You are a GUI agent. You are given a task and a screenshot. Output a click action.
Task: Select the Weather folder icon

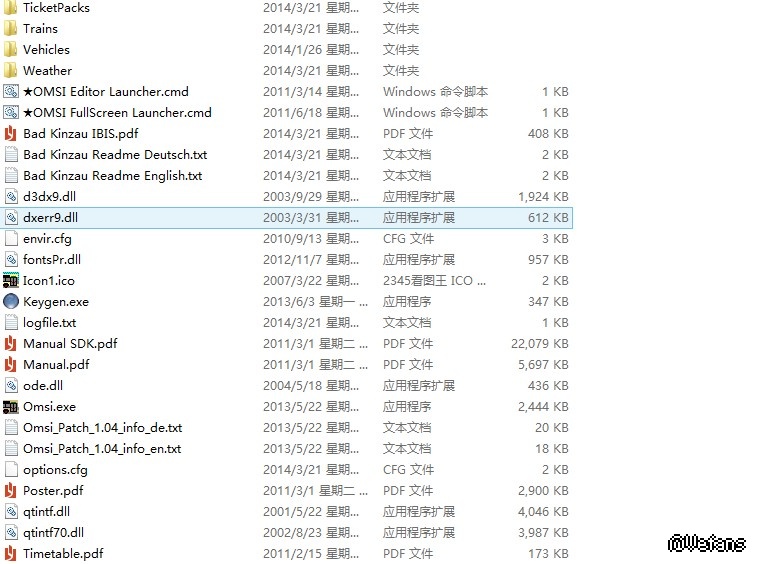click(11, 70)
